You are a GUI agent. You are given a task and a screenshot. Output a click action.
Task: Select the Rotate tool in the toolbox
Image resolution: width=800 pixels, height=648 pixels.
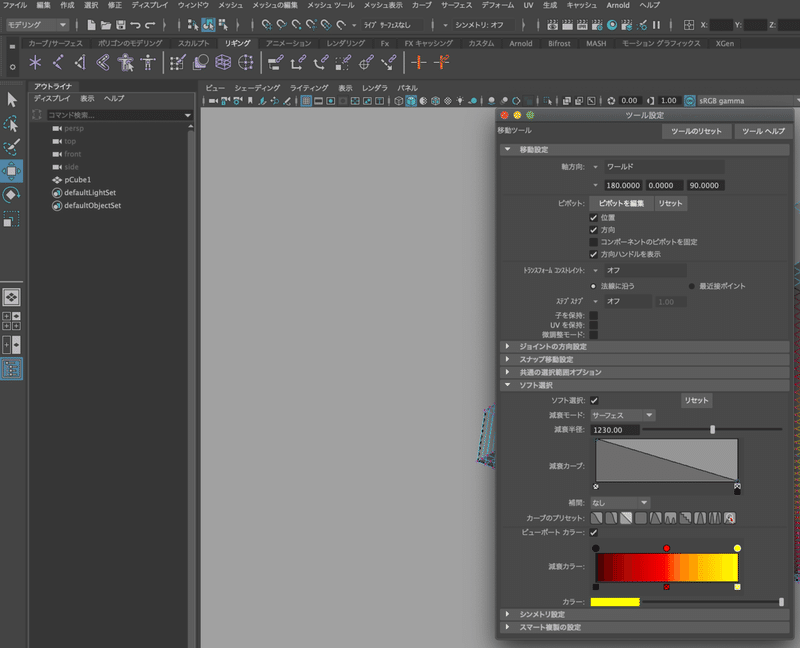pos(11,195)
